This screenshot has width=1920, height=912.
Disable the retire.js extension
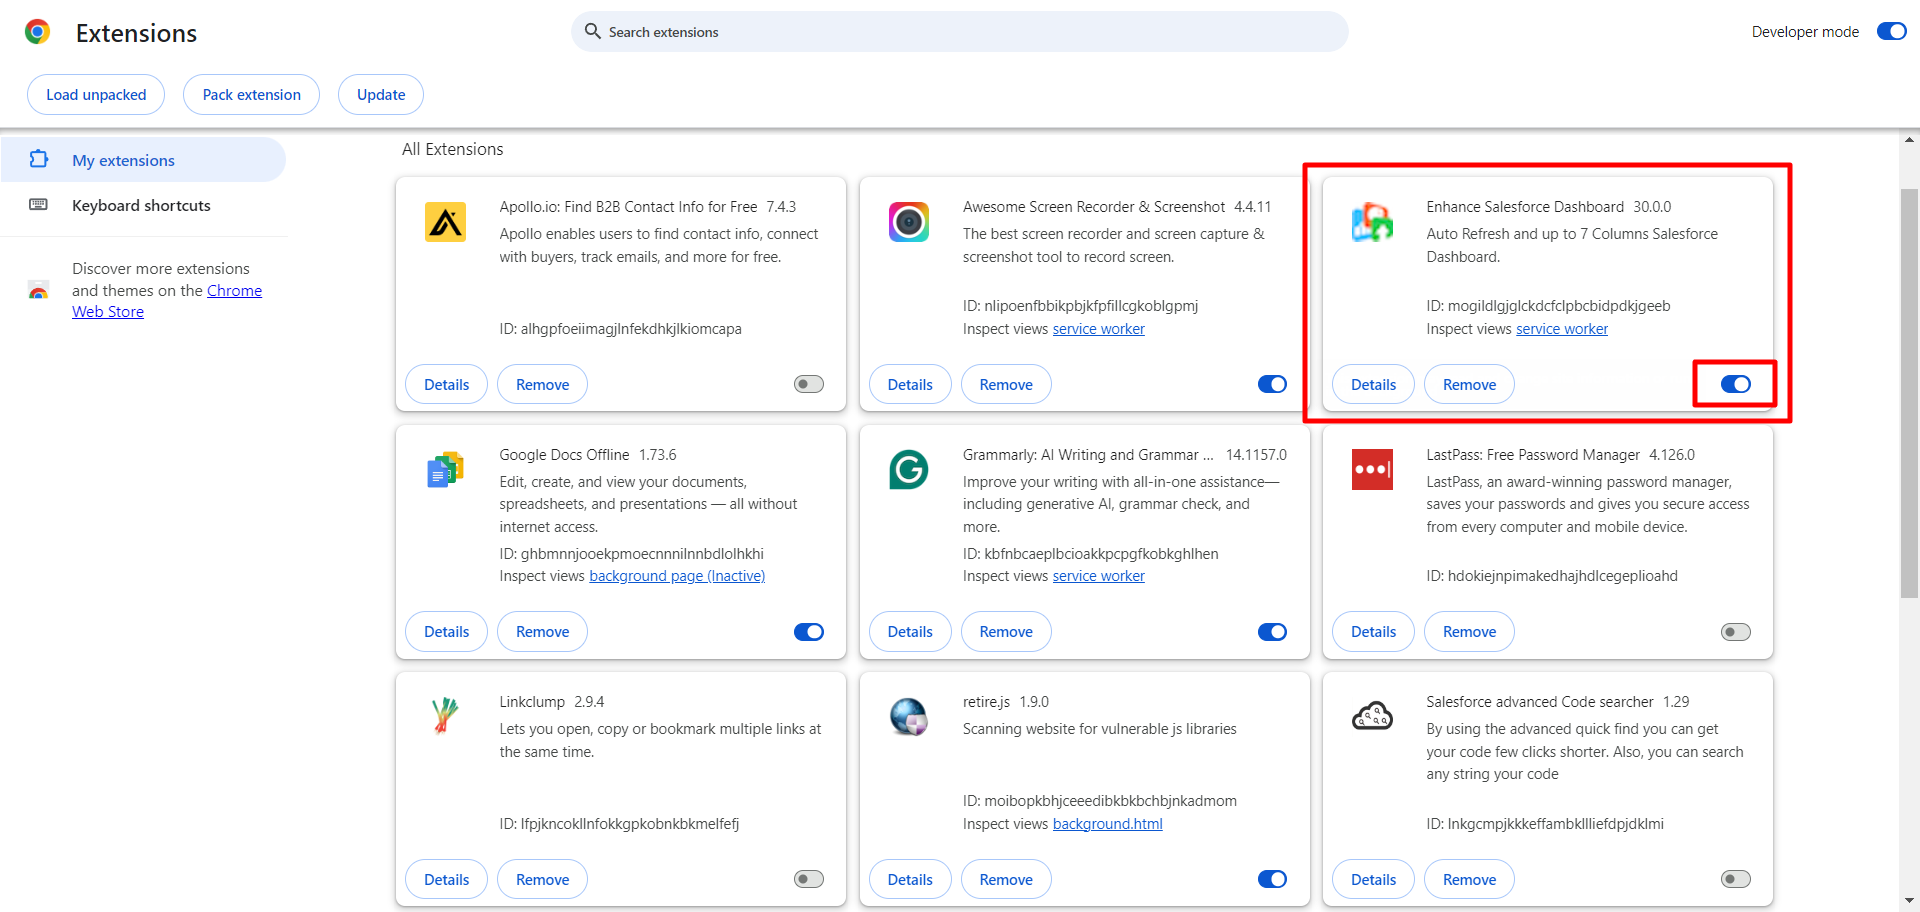coord(1272,879)
